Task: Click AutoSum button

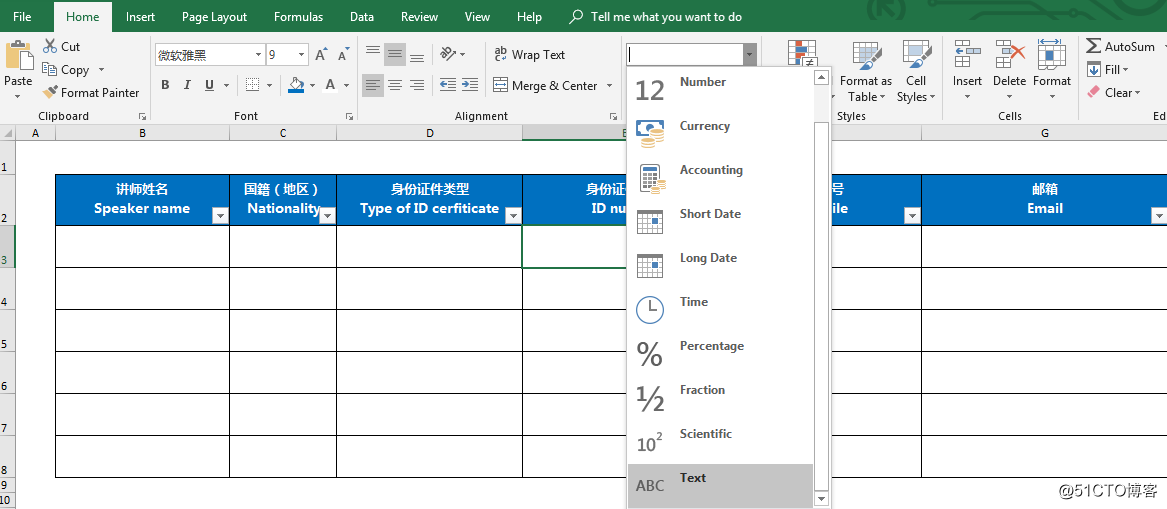Action: (x=1120, y=46)
